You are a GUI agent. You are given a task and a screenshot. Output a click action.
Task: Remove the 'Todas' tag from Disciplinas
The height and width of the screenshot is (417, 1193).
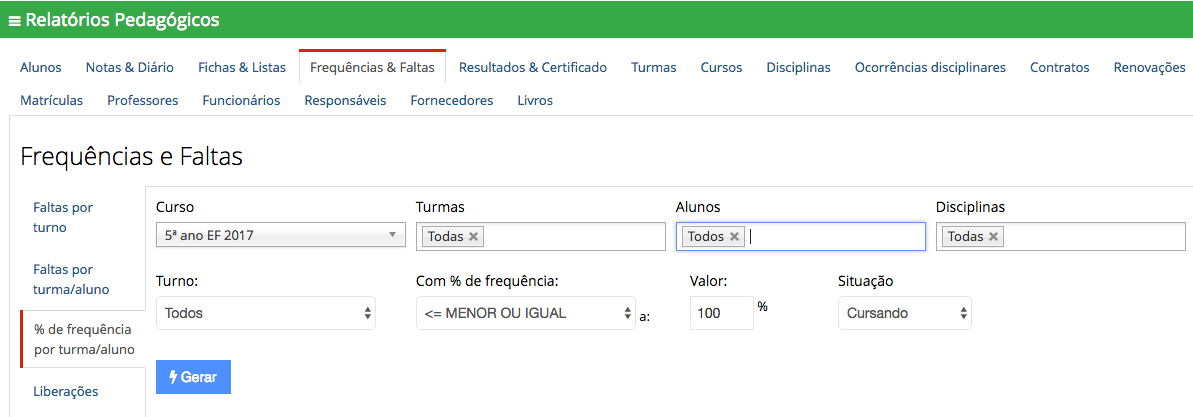(x=993, y=237)
